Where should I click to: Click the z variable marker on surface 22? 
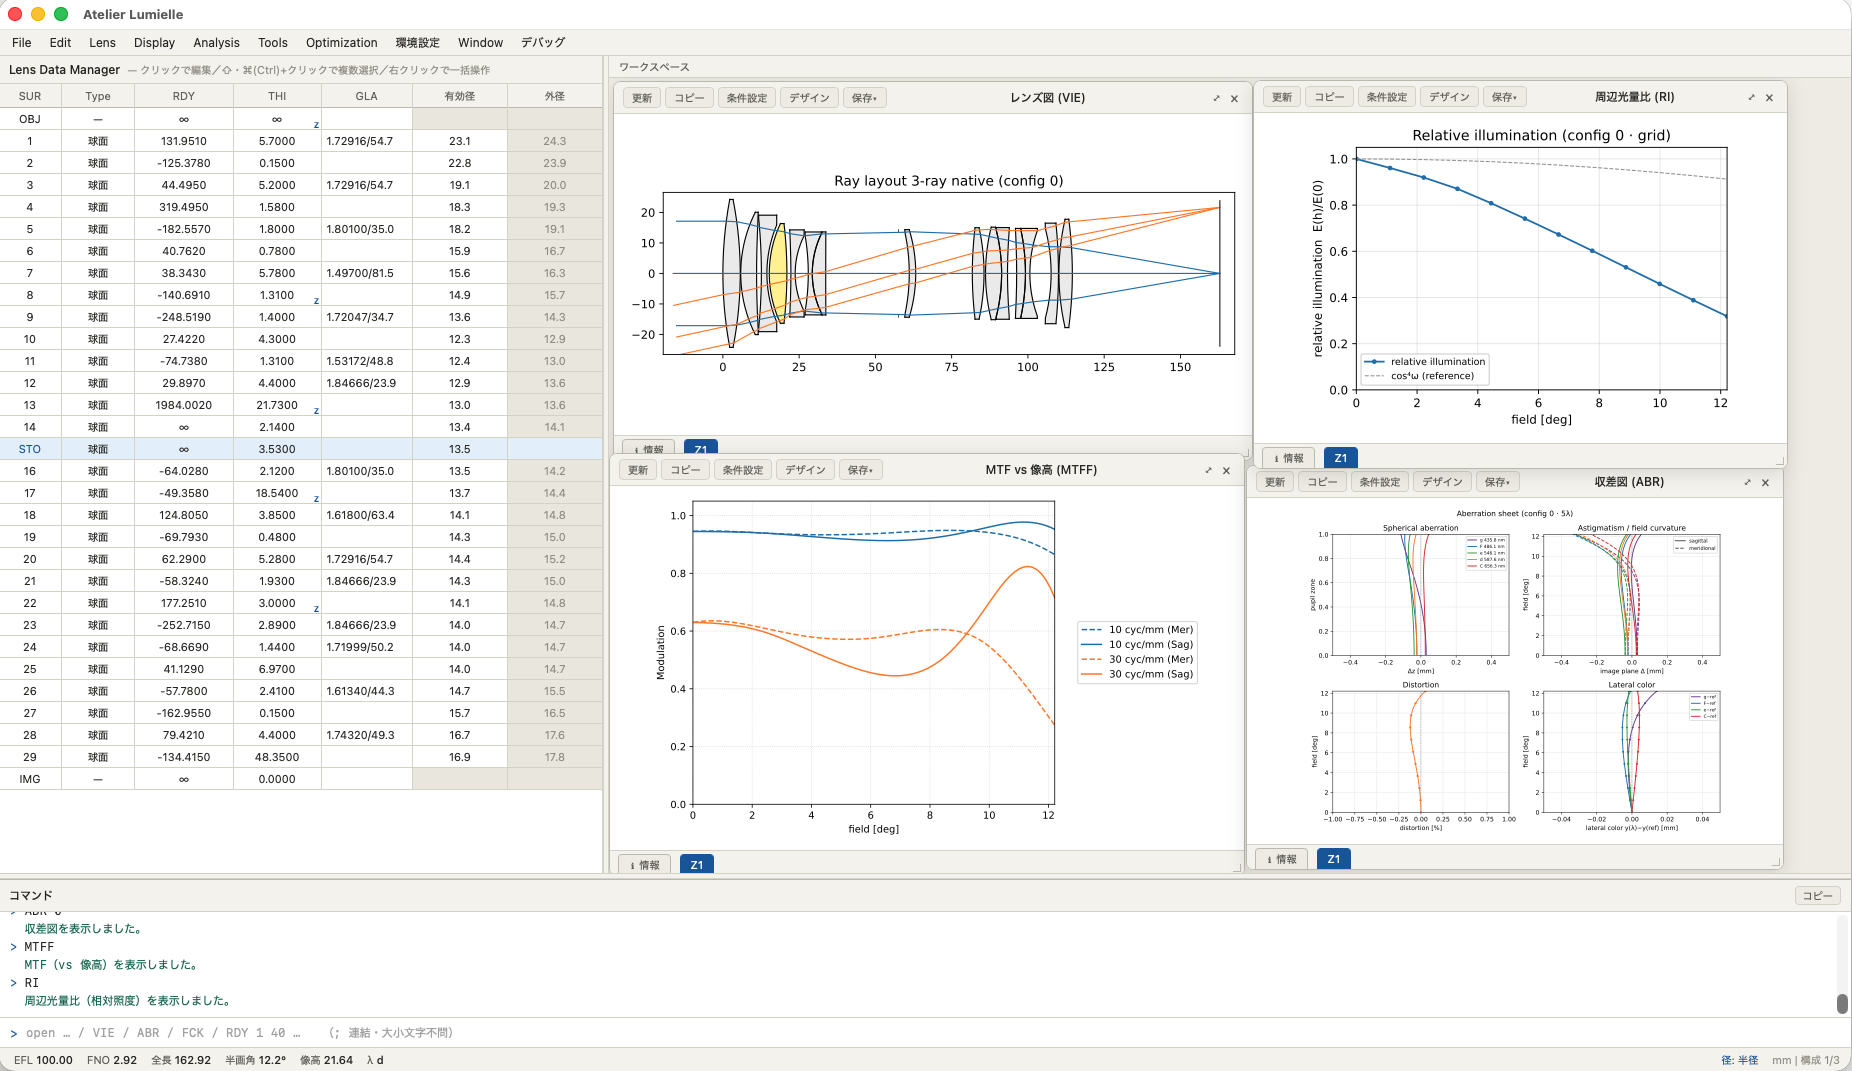317,608
